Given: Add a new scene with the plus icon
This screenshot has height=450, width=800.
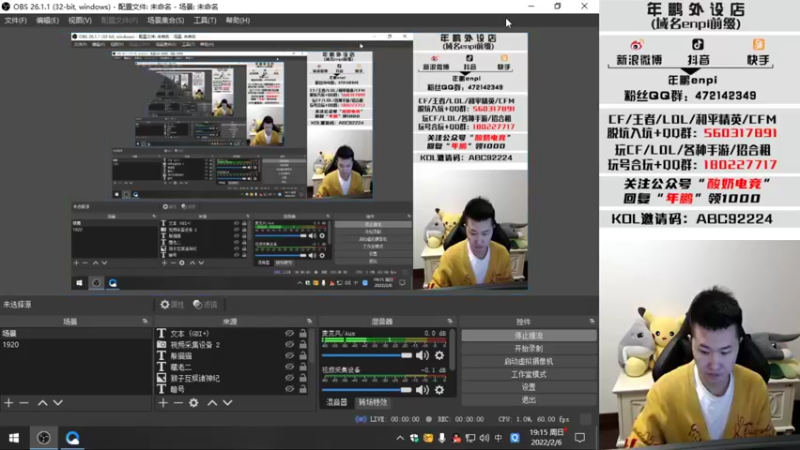Looking at the screenshot, I should [9, 403].
